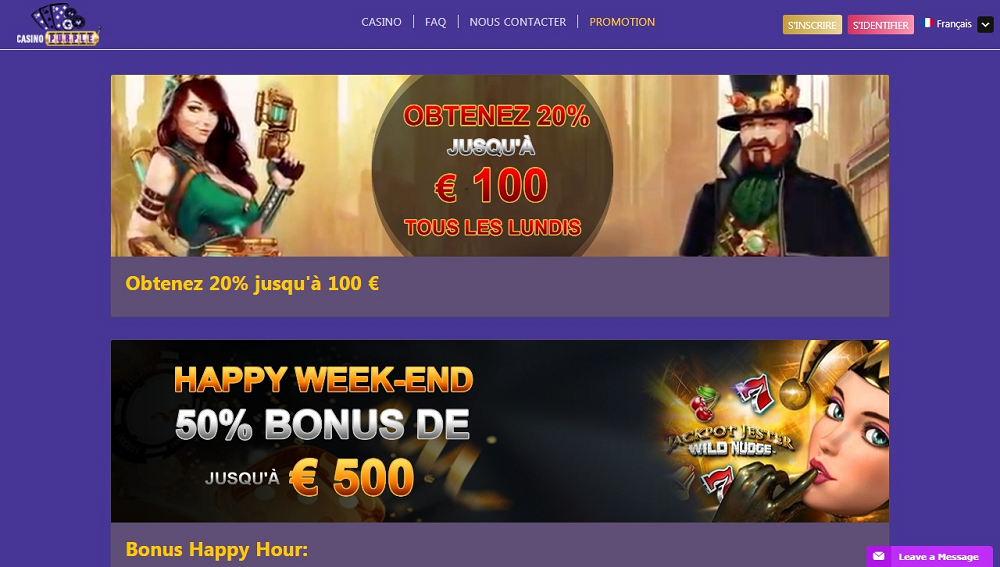
Task: Open the Happy Week-End bonus banner
Action: pyautogui.click(x=500, y=431)
